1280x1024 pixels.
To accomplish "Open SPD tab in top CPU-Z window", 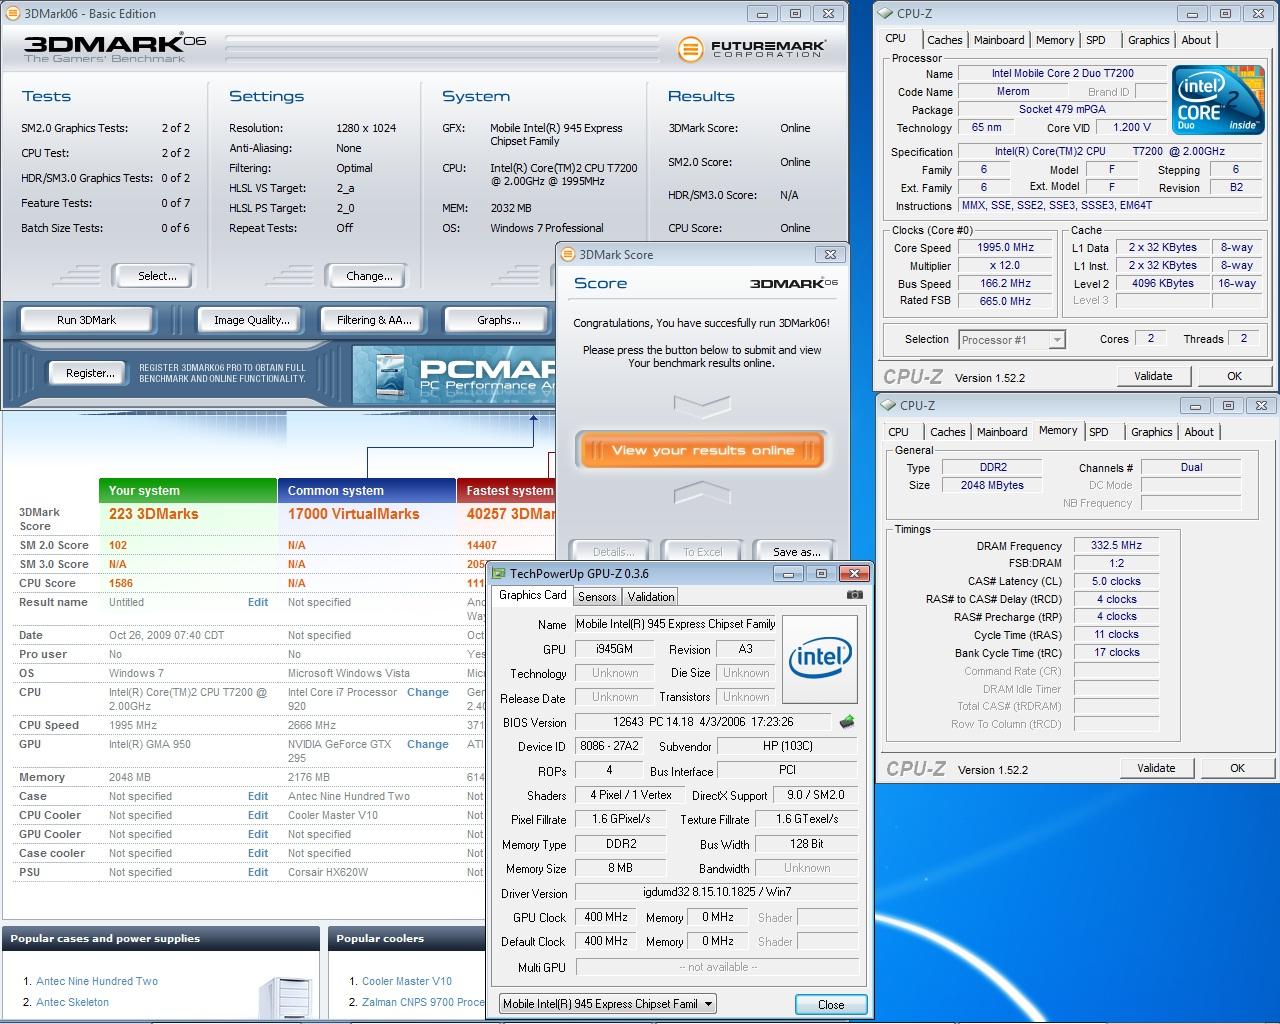I will point(1096,40).
